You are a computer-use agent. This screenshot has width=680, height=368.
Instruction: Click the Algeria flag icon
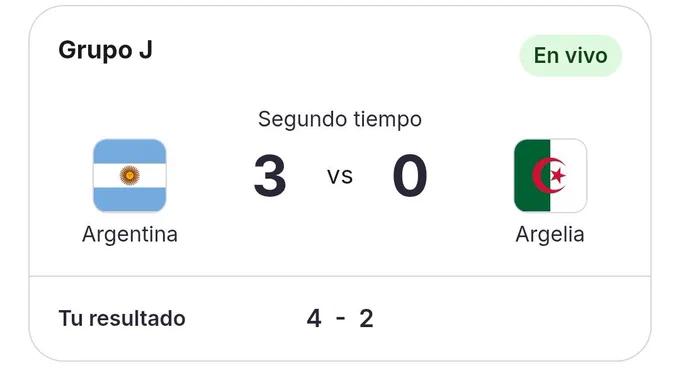(550, 176)
